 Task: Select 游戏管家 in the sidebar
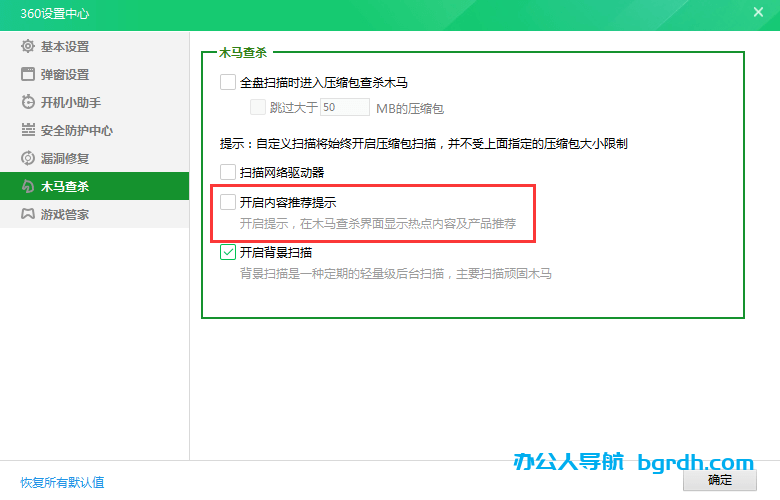pos(95,214)
